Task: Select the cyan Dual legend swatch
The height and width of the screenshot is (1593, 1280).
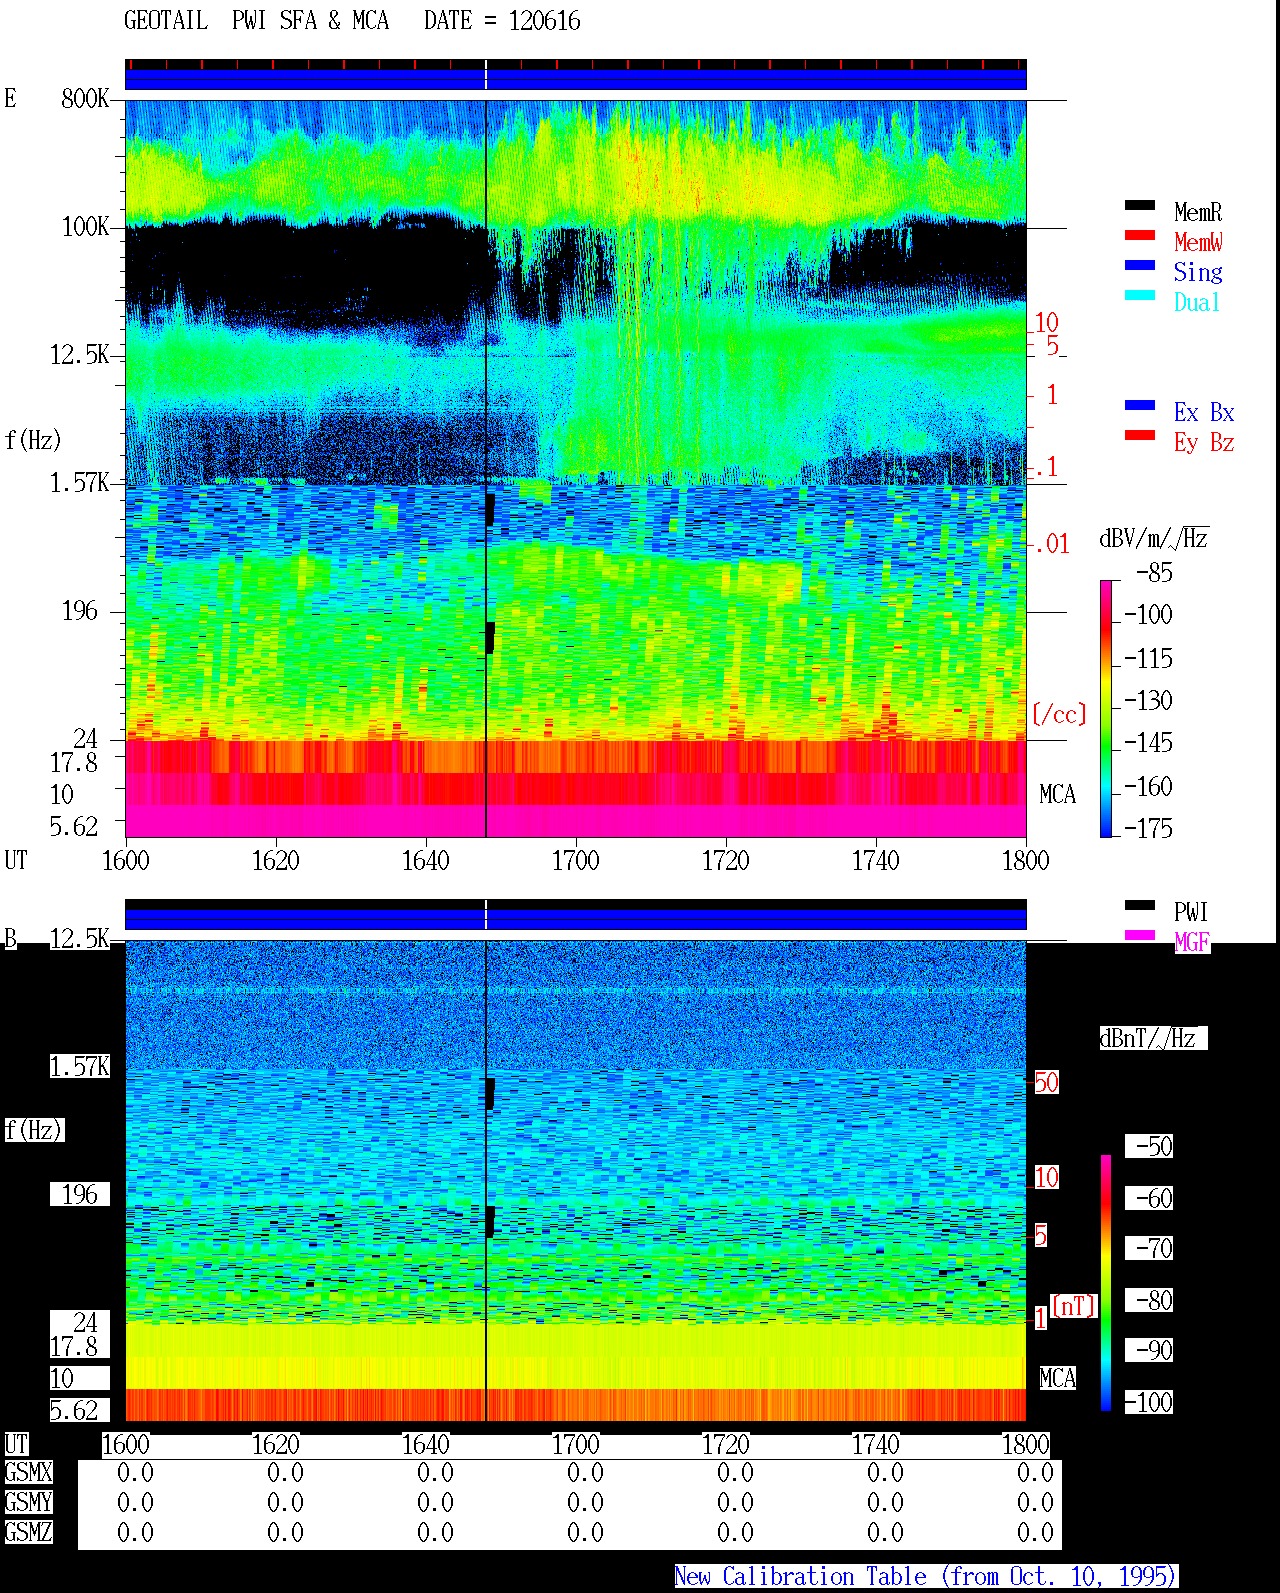Action: click(x=1139, y=296)
